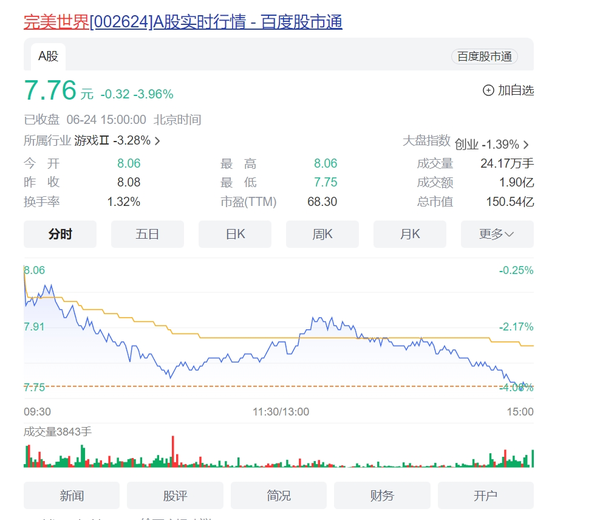Click the 市盈(TTM) value 68.30
Viewport: 600px width, 520px height.
322,202
